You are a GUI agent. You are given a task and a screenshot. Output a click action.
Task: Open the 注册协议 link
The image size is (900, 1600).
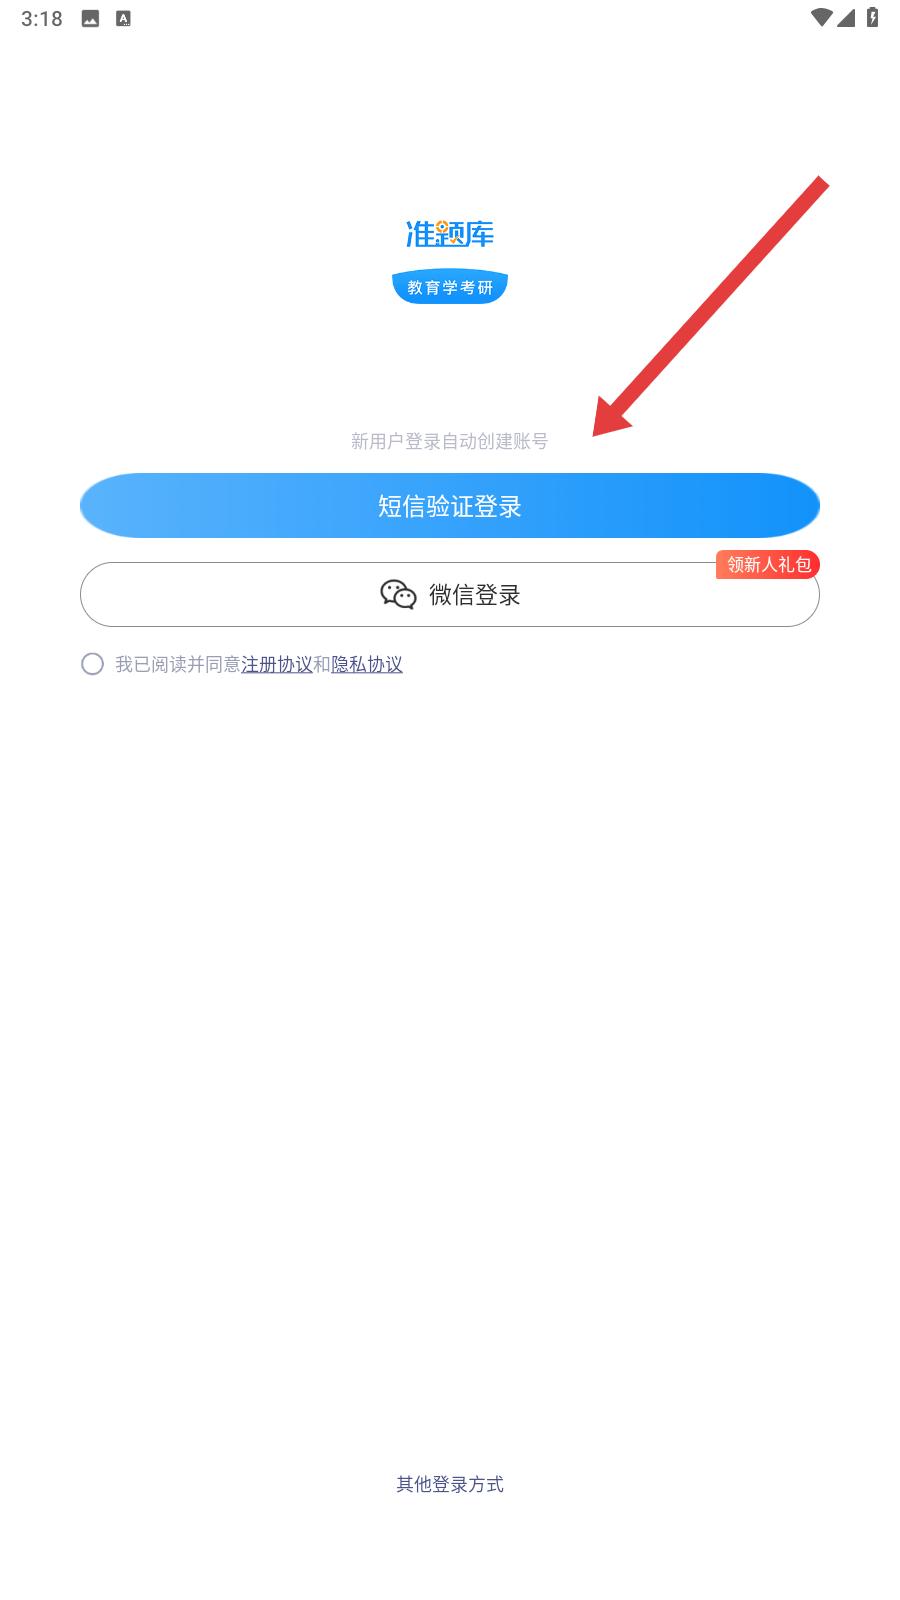pos(277,664)
